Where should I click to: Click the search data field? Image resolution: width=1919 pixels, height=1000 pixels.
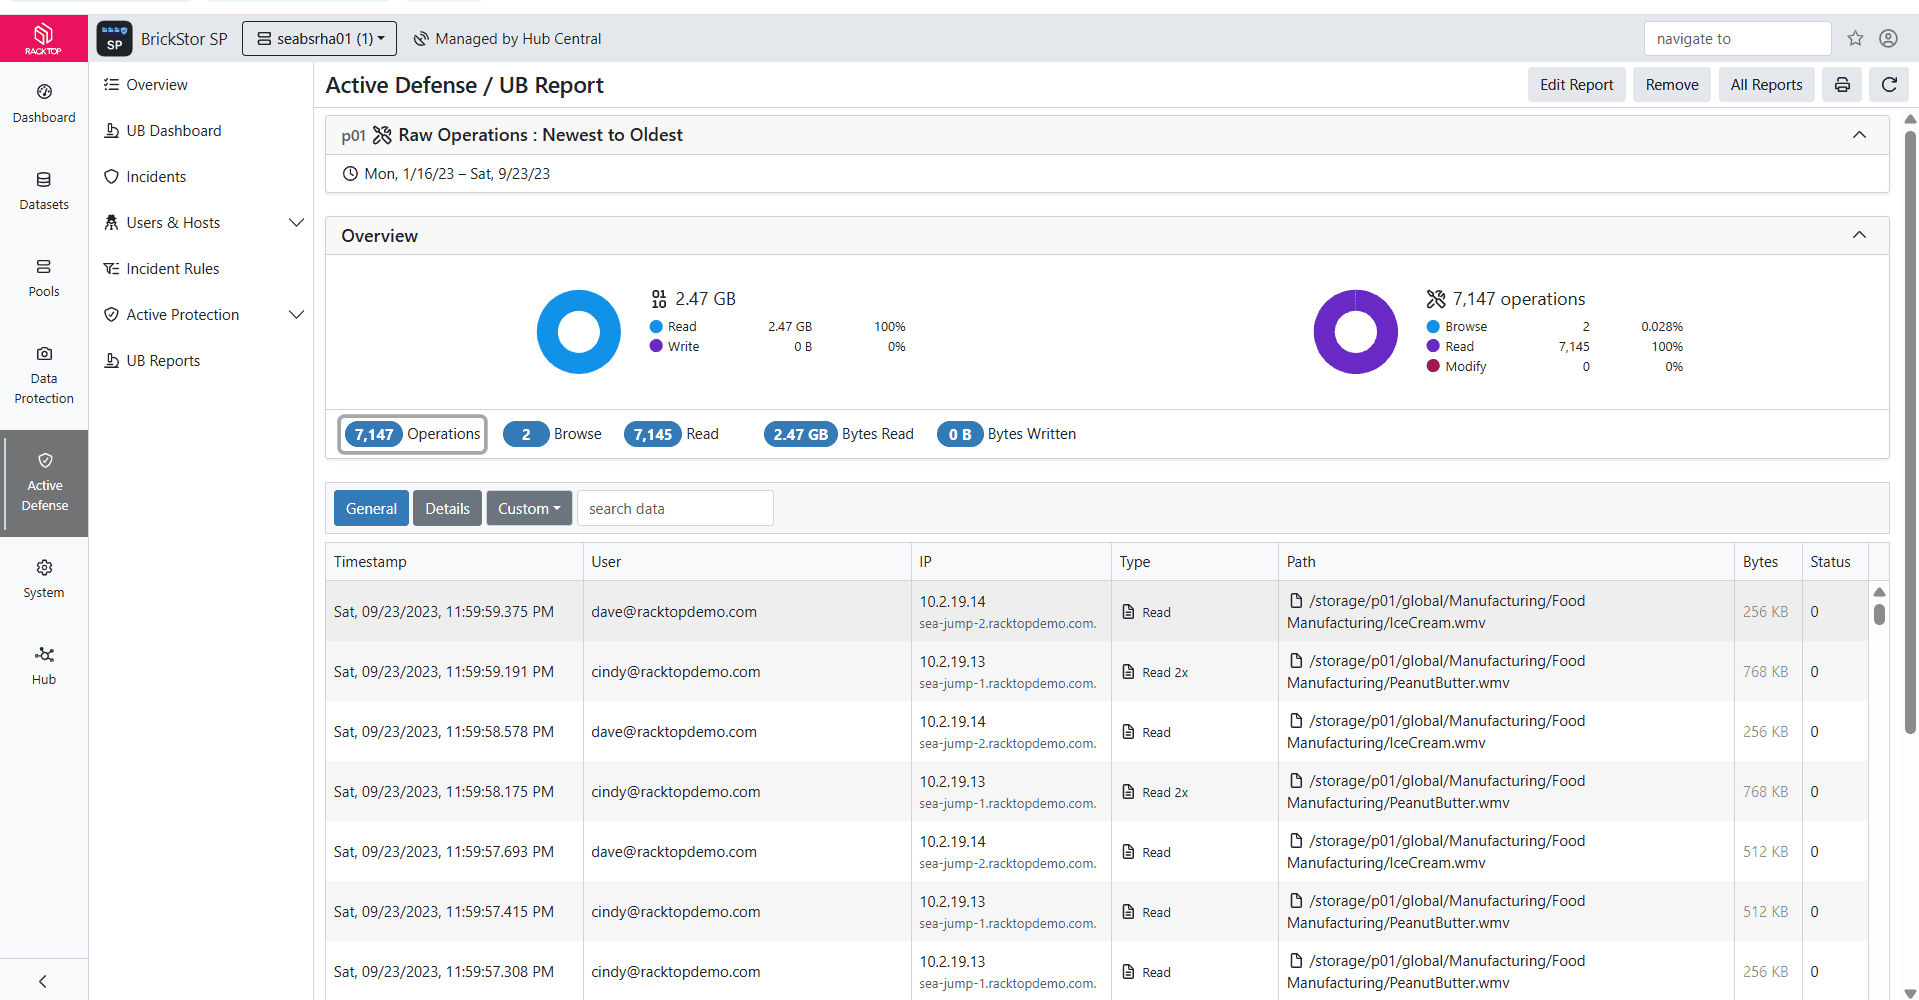point(675,508)
